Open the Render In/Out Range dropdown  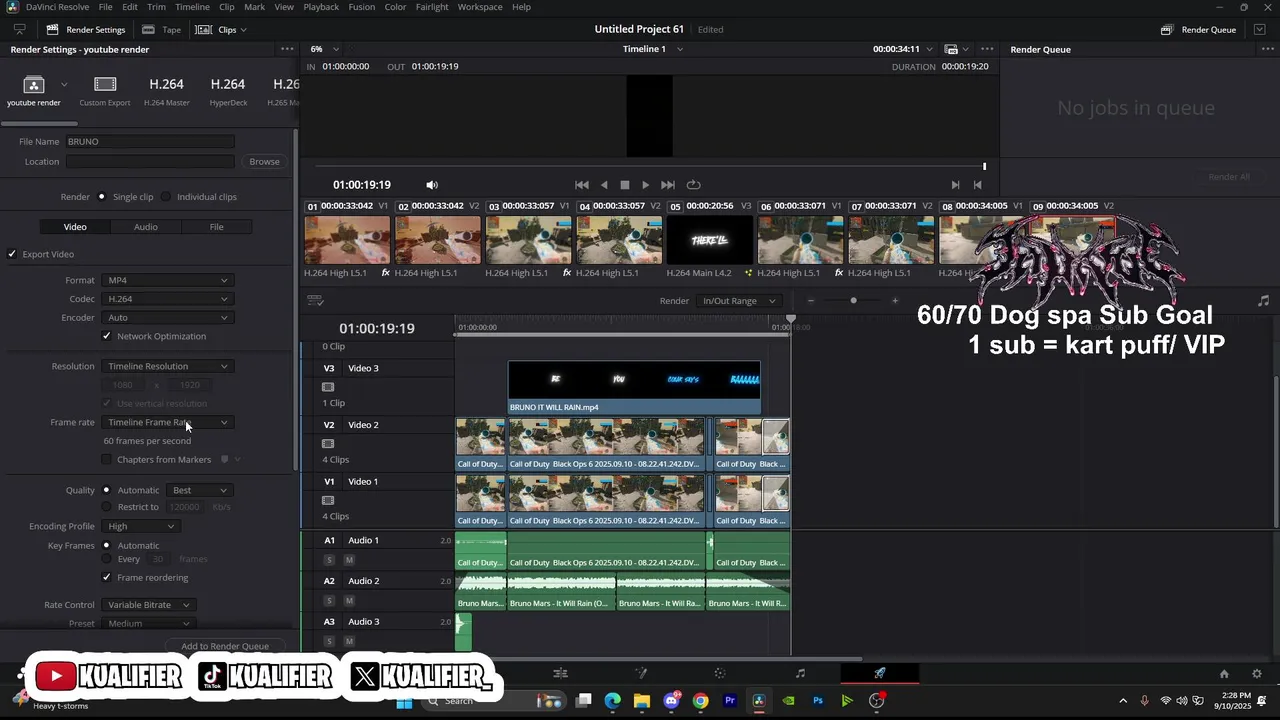pyautogui.click(x=738, y=301)
